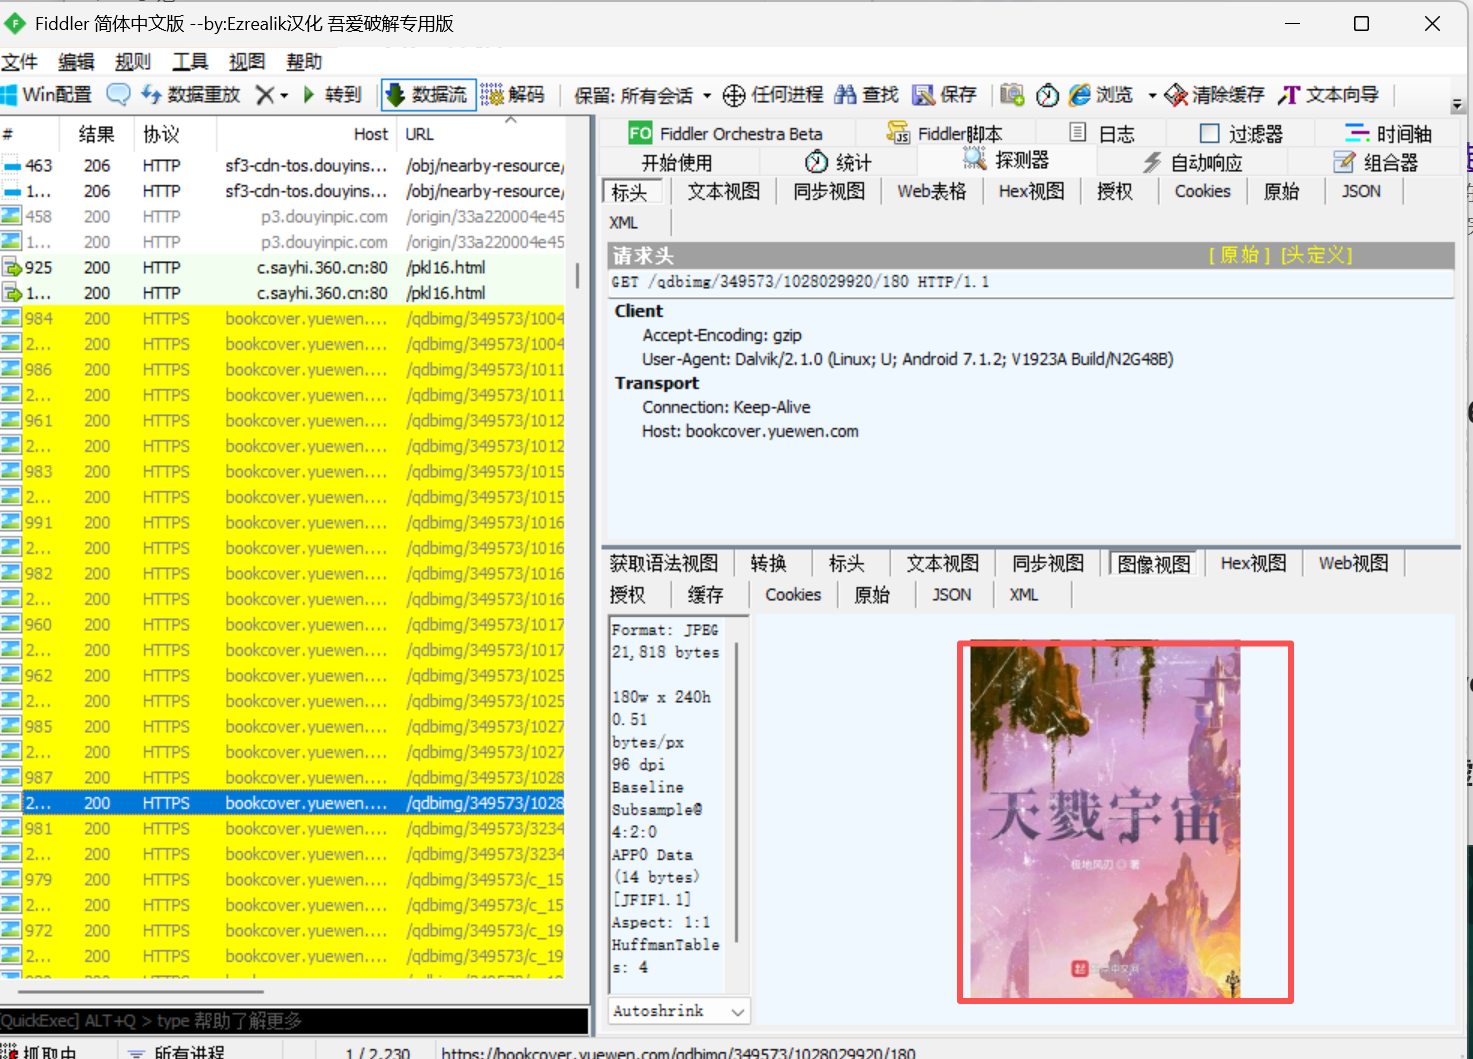
Task: Click the Find (查找) binoculars icon
Action: tap(846, 95)
